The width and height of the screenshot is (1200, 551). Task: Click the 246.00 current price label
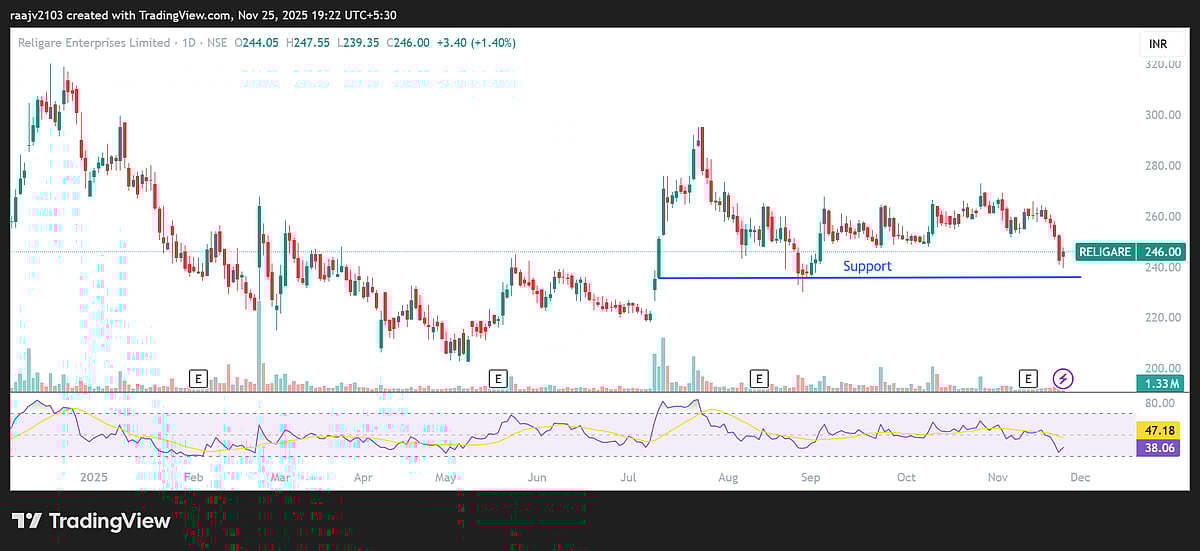pos(1162,252)
